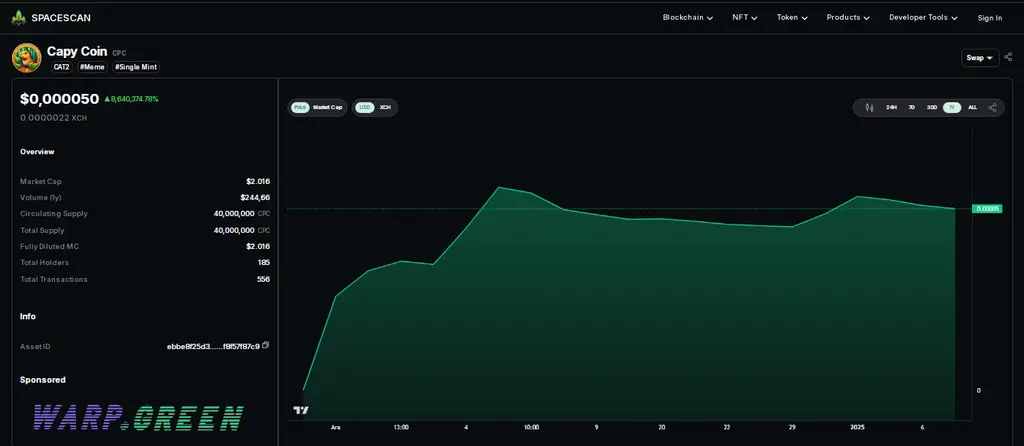This screenshot has width=1024, height=446.
Task: Click the Overview section heading
Action: tap(37, 151)
